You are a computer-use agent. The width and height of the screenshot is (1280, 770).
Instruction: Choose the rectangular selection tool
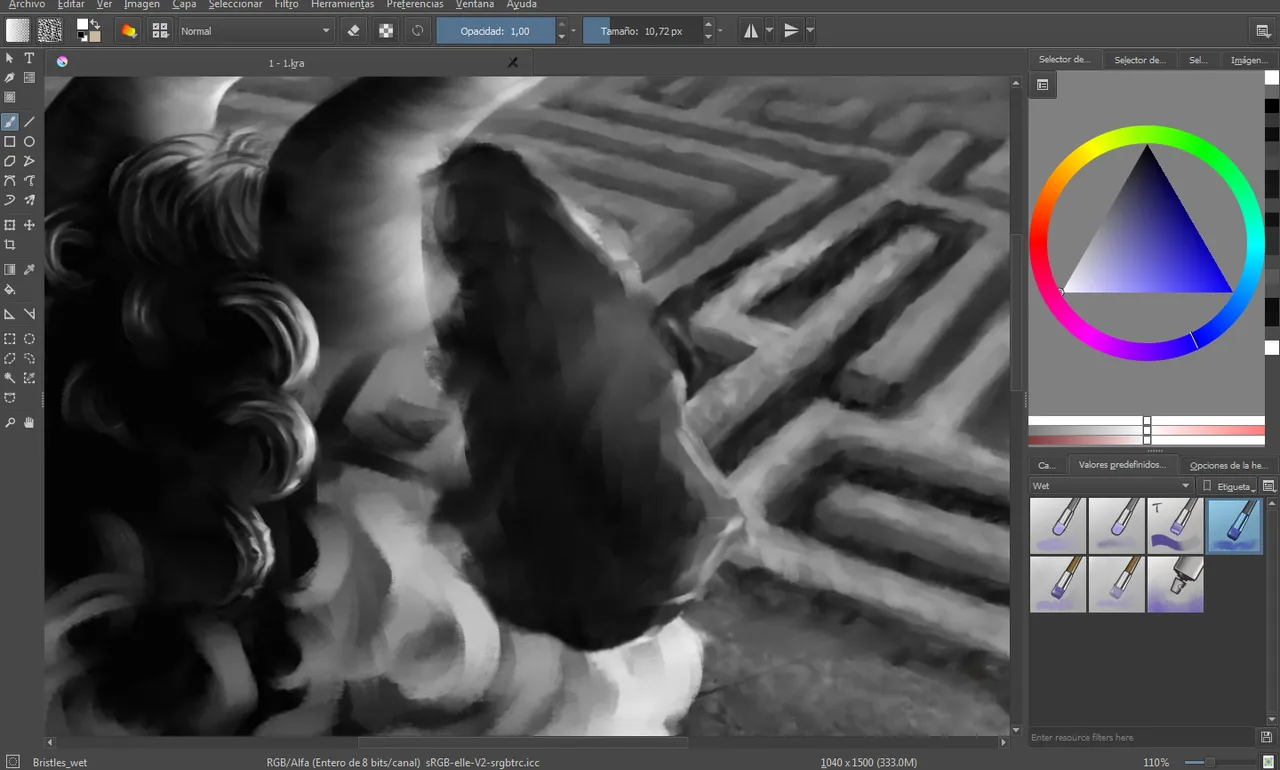tap(10, 339)
